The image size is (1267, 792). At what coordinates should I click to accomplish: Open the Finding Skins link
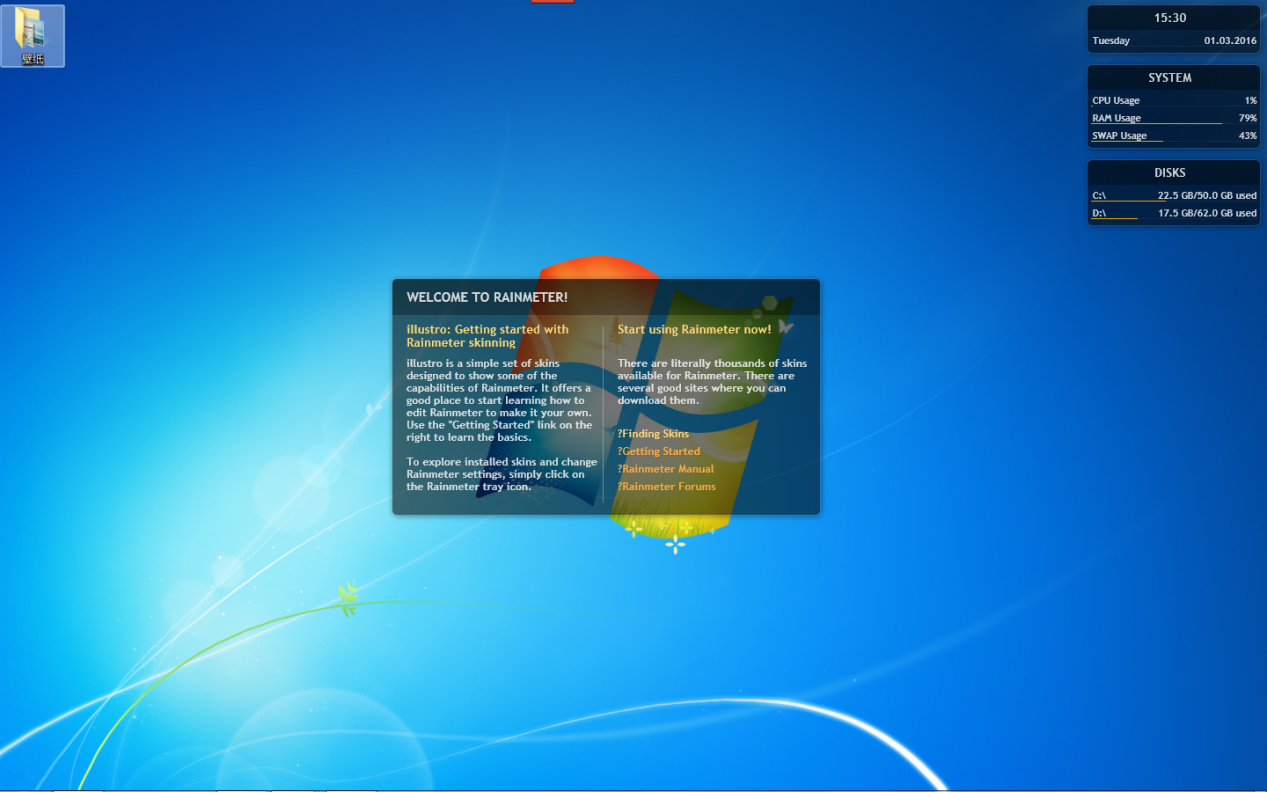tap(653, 433)
